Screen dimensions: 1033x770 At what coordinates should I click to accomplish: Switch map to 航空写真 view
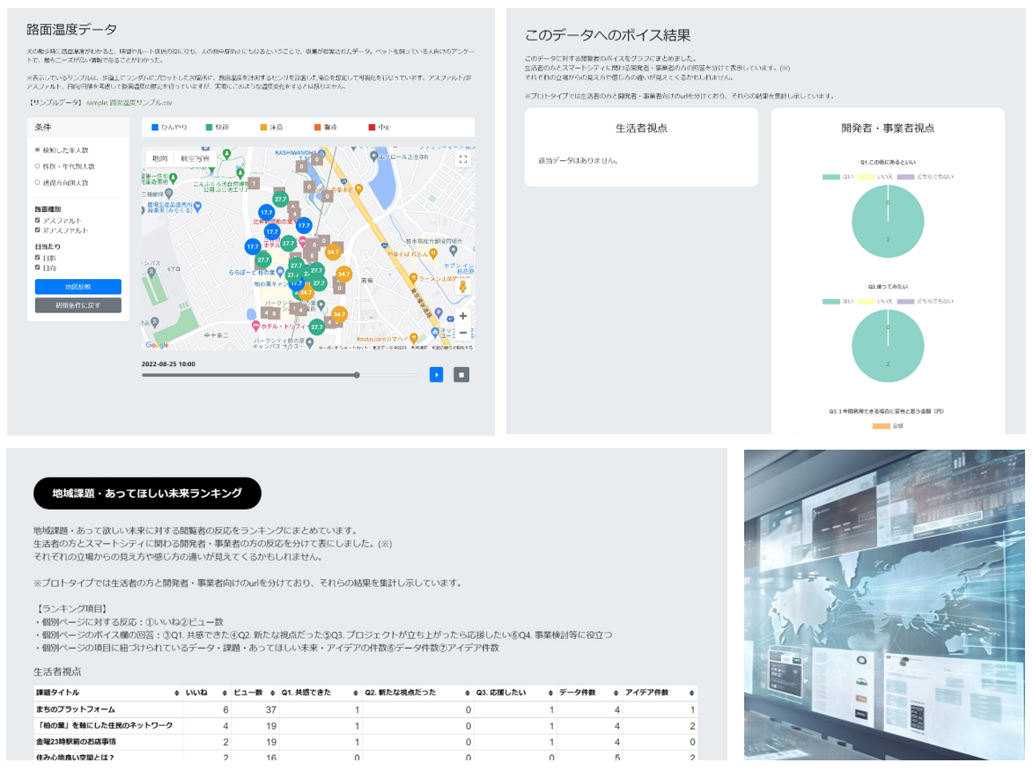(195, 159)
